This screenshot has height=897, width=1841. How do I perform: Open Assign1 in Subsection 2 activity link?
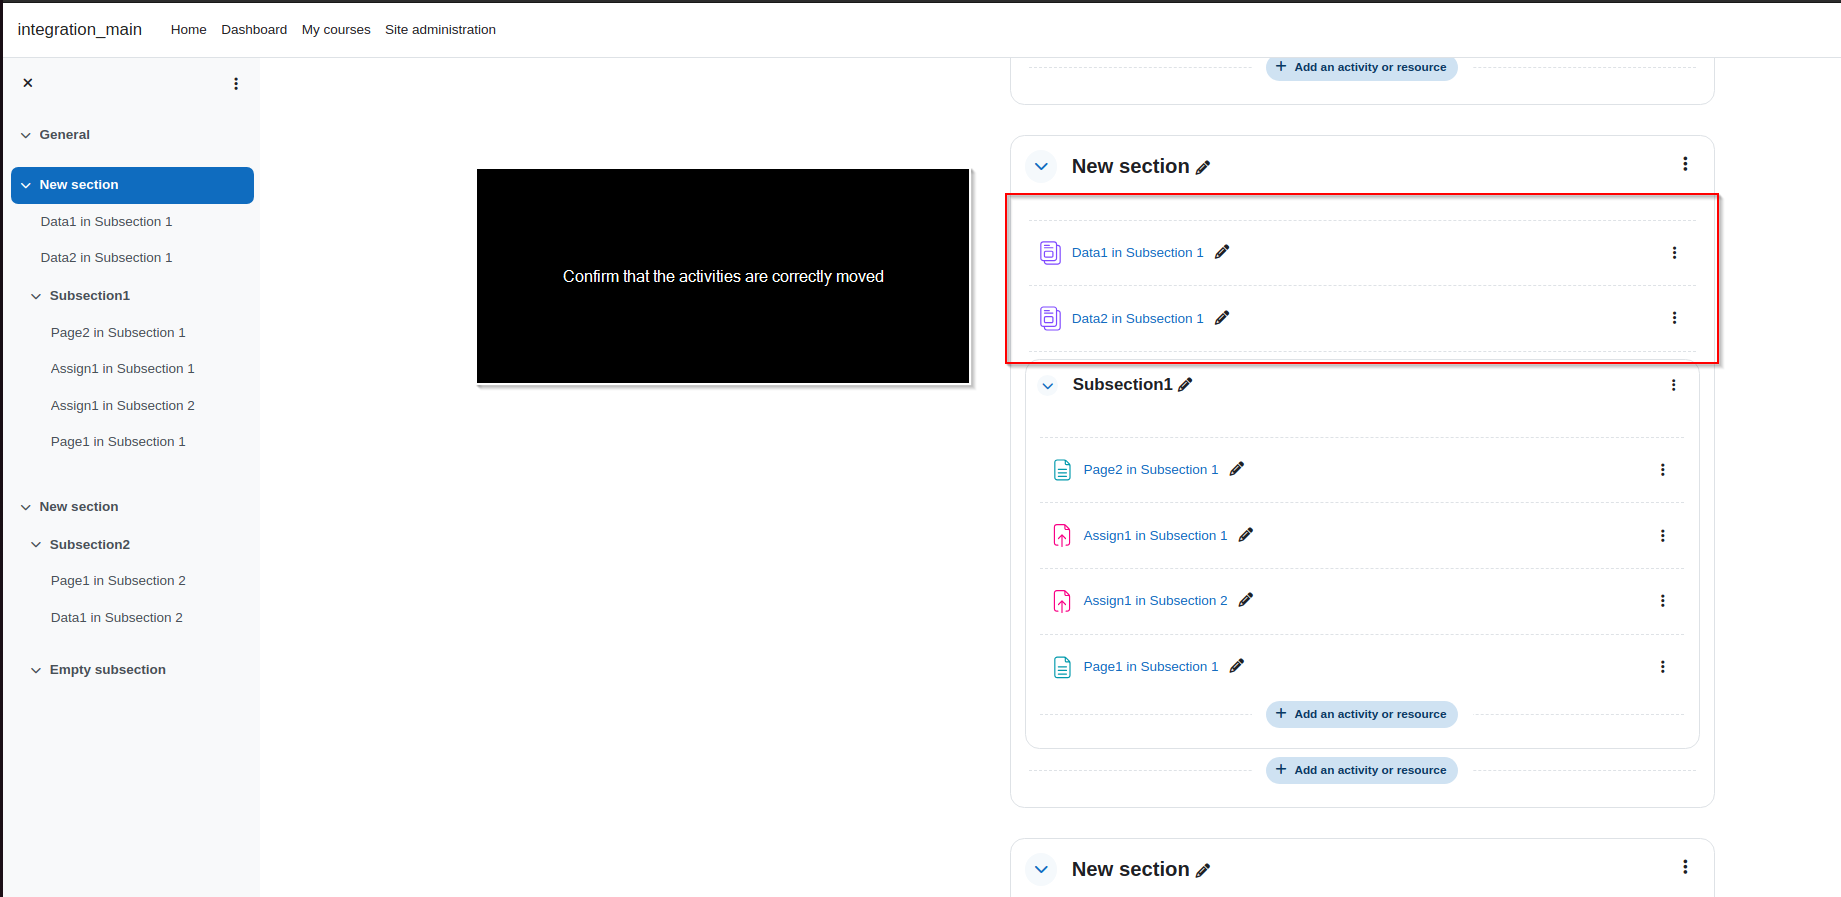click(1155, 601)
